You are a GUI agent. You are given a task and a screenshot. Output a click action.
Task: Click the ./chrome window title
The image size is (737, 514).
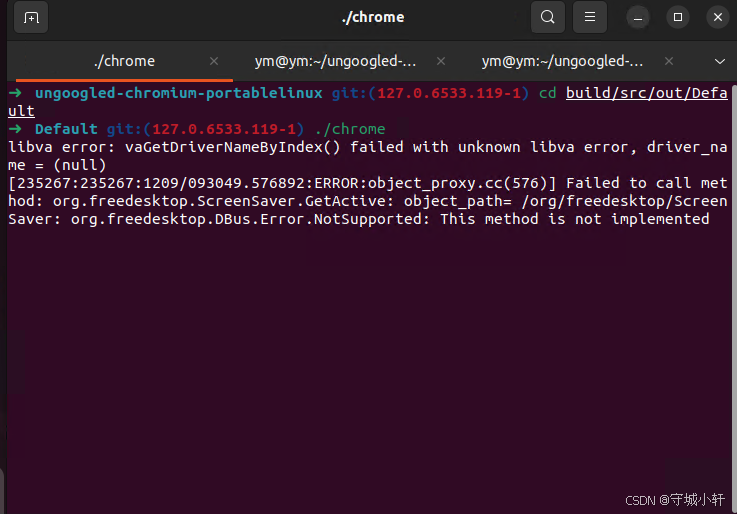pyautogui.click(x=373, y=17)
